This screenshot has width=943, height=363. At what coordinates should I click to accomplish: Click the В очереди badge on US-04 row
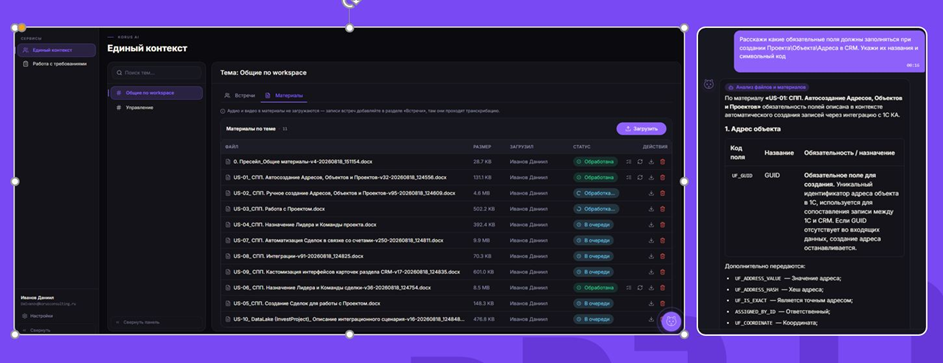click(x=593, y=225)
